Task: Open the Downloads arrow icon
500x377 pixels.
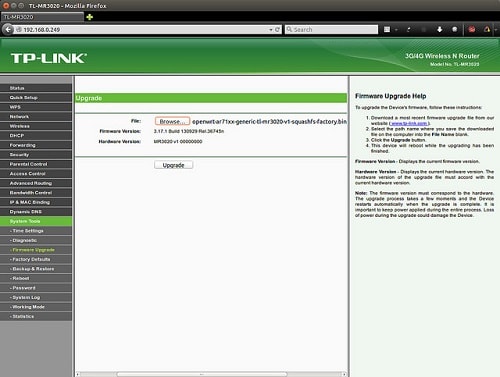Action: click(440, 29)
